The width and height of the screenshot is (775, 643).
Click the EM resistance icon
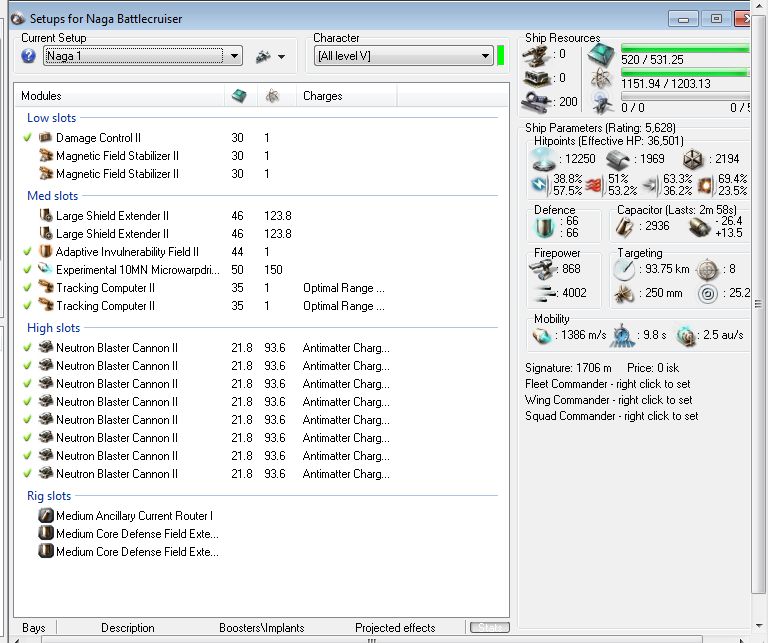pyautogui.click(x=540, y=185)
